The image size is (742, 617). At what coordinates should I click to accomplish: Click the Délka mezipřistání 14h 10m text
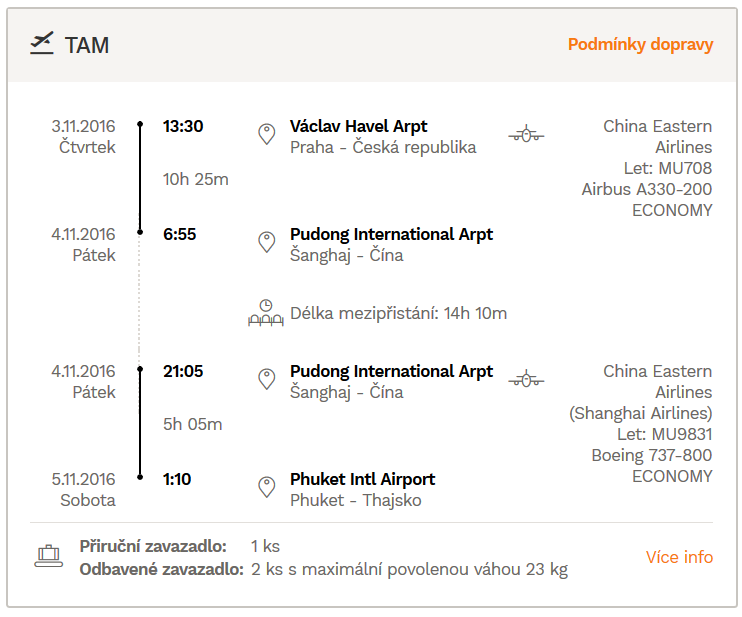398,313
